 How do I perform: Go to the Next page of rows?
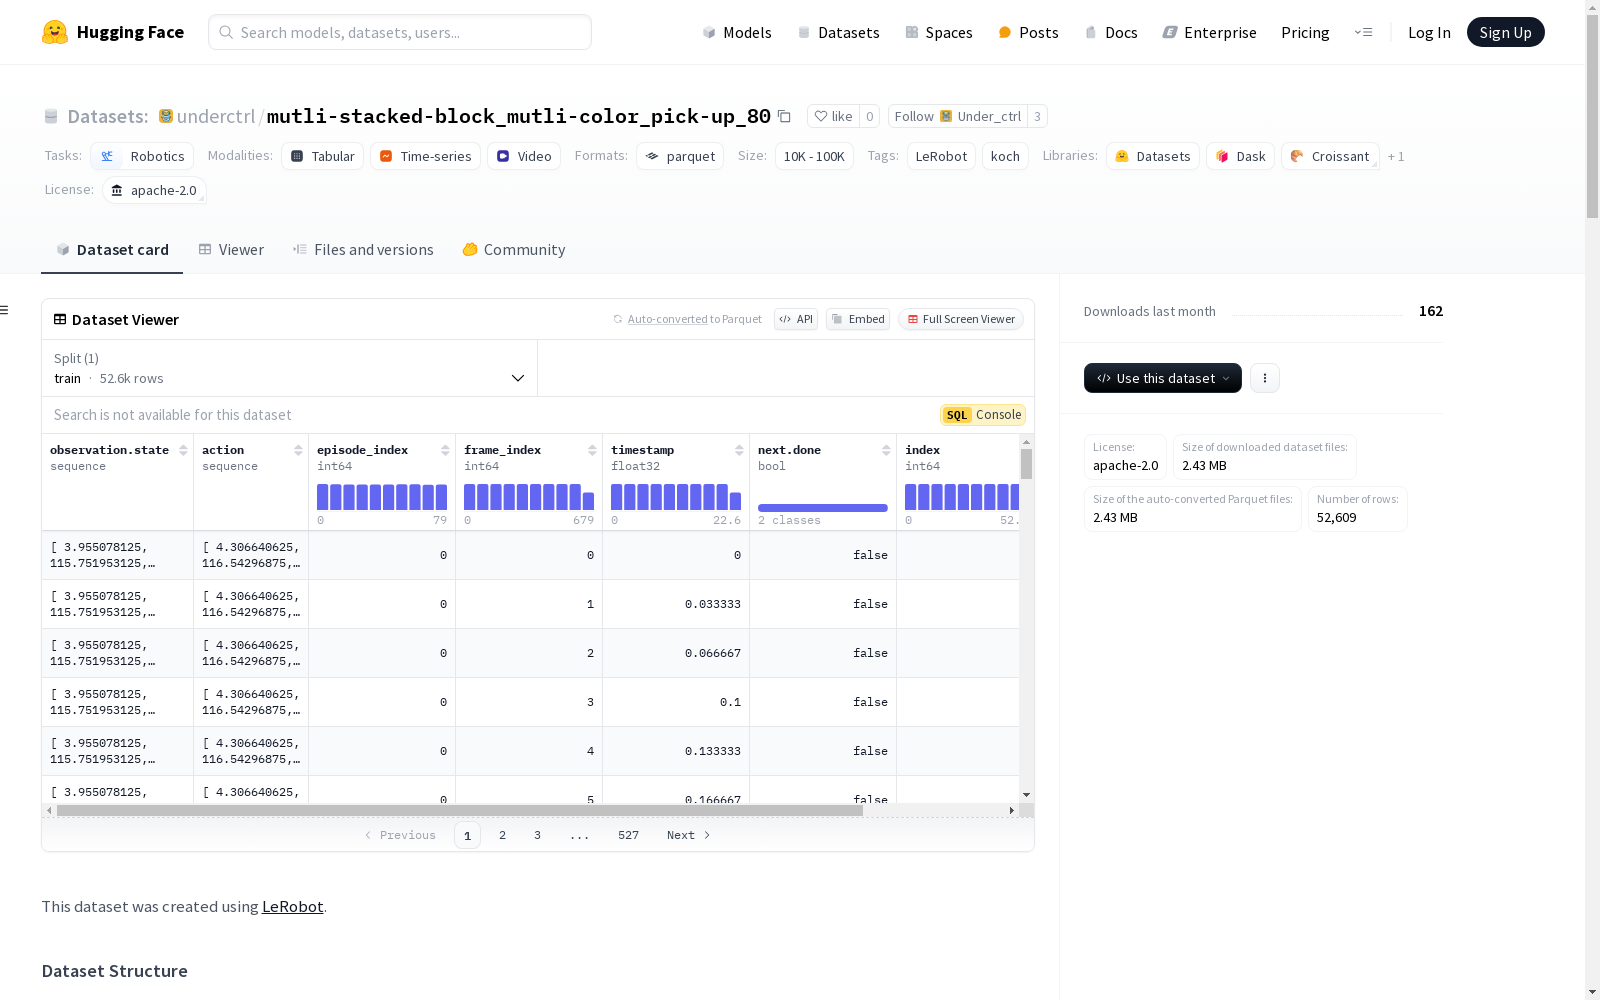(x=688, y=835)
